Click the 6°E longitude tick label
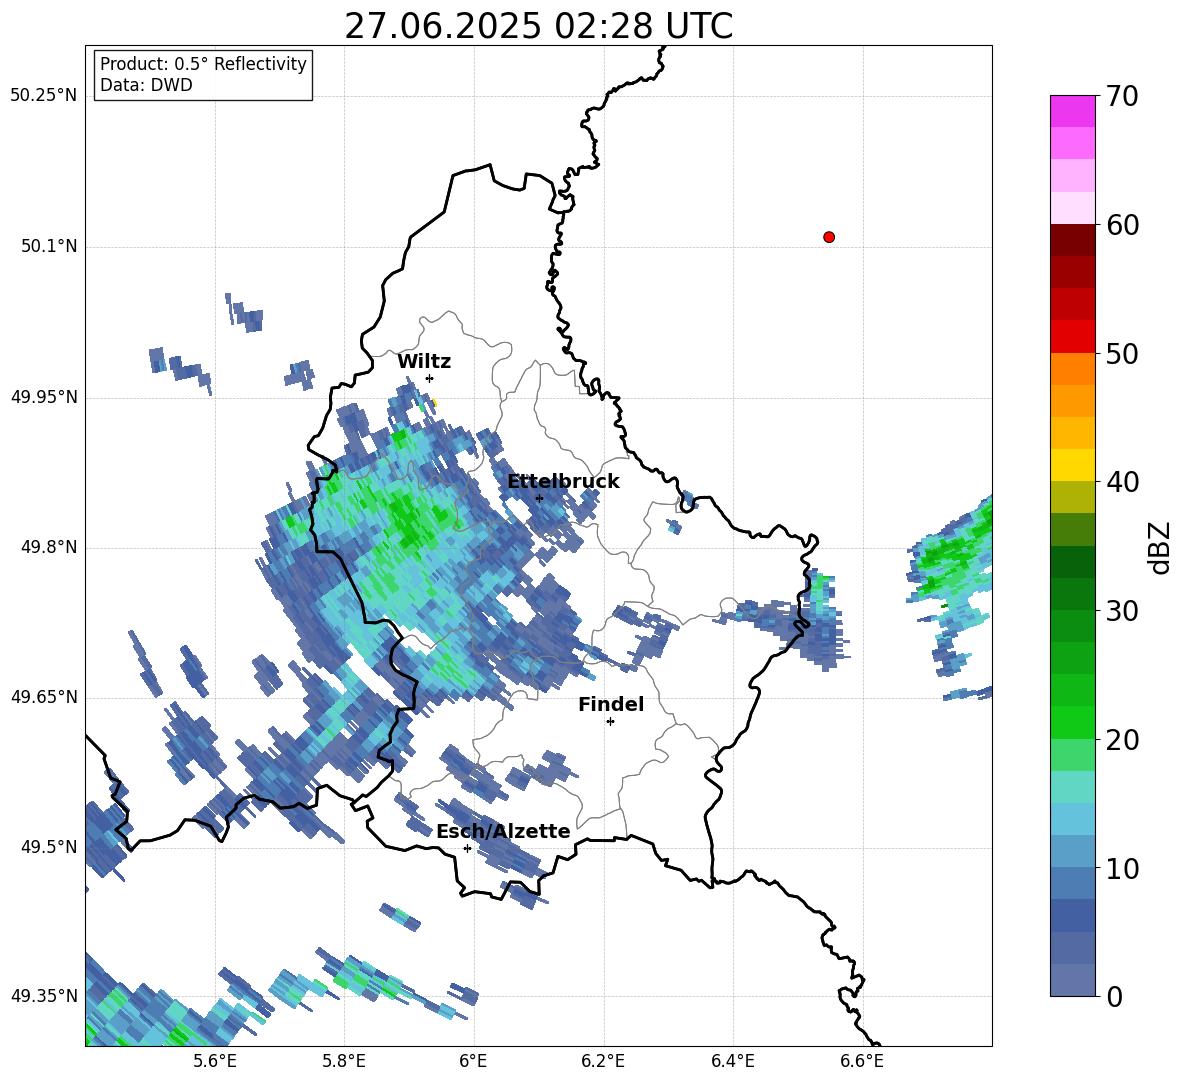The image size is (1184, 1081). point(473,1061)
